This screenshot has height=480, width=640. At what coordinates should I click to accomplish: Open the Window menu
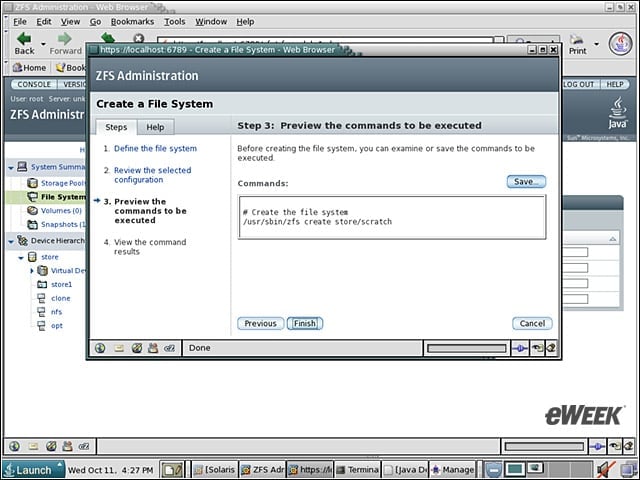pos(211,22)
